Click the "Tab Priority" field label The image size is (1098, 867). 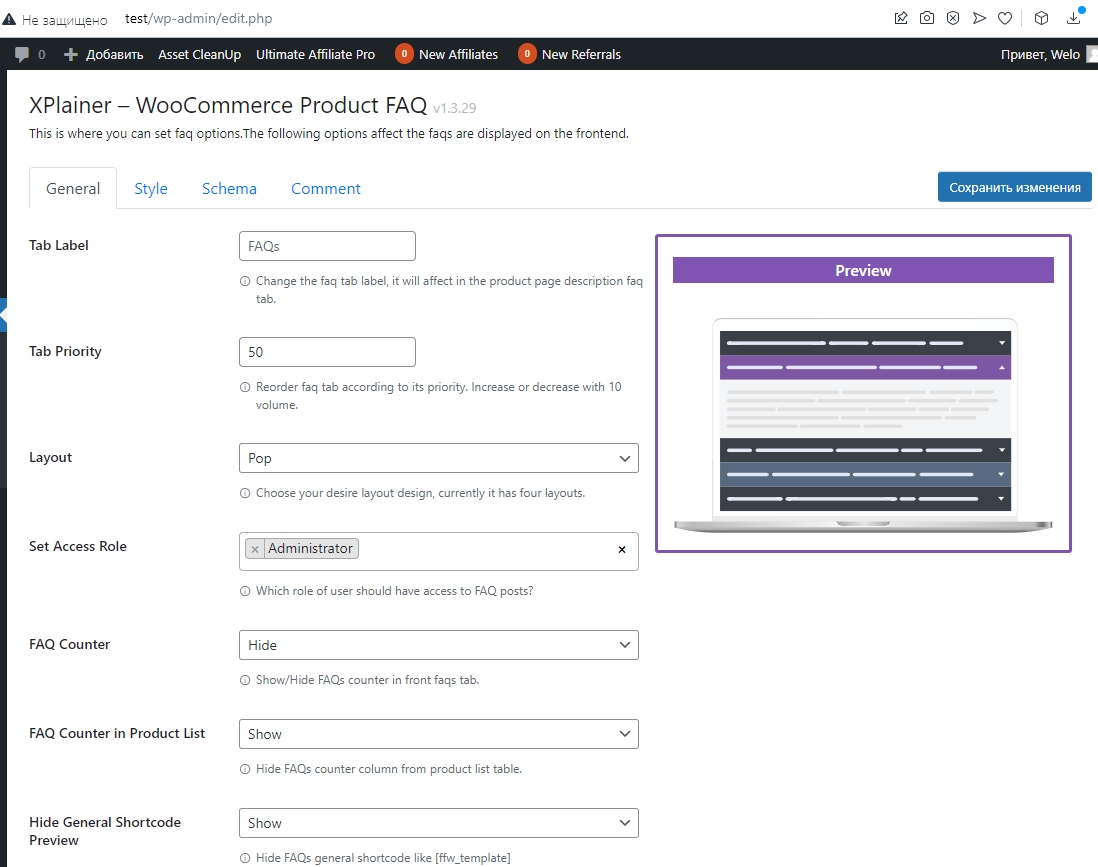coord(65,351)
